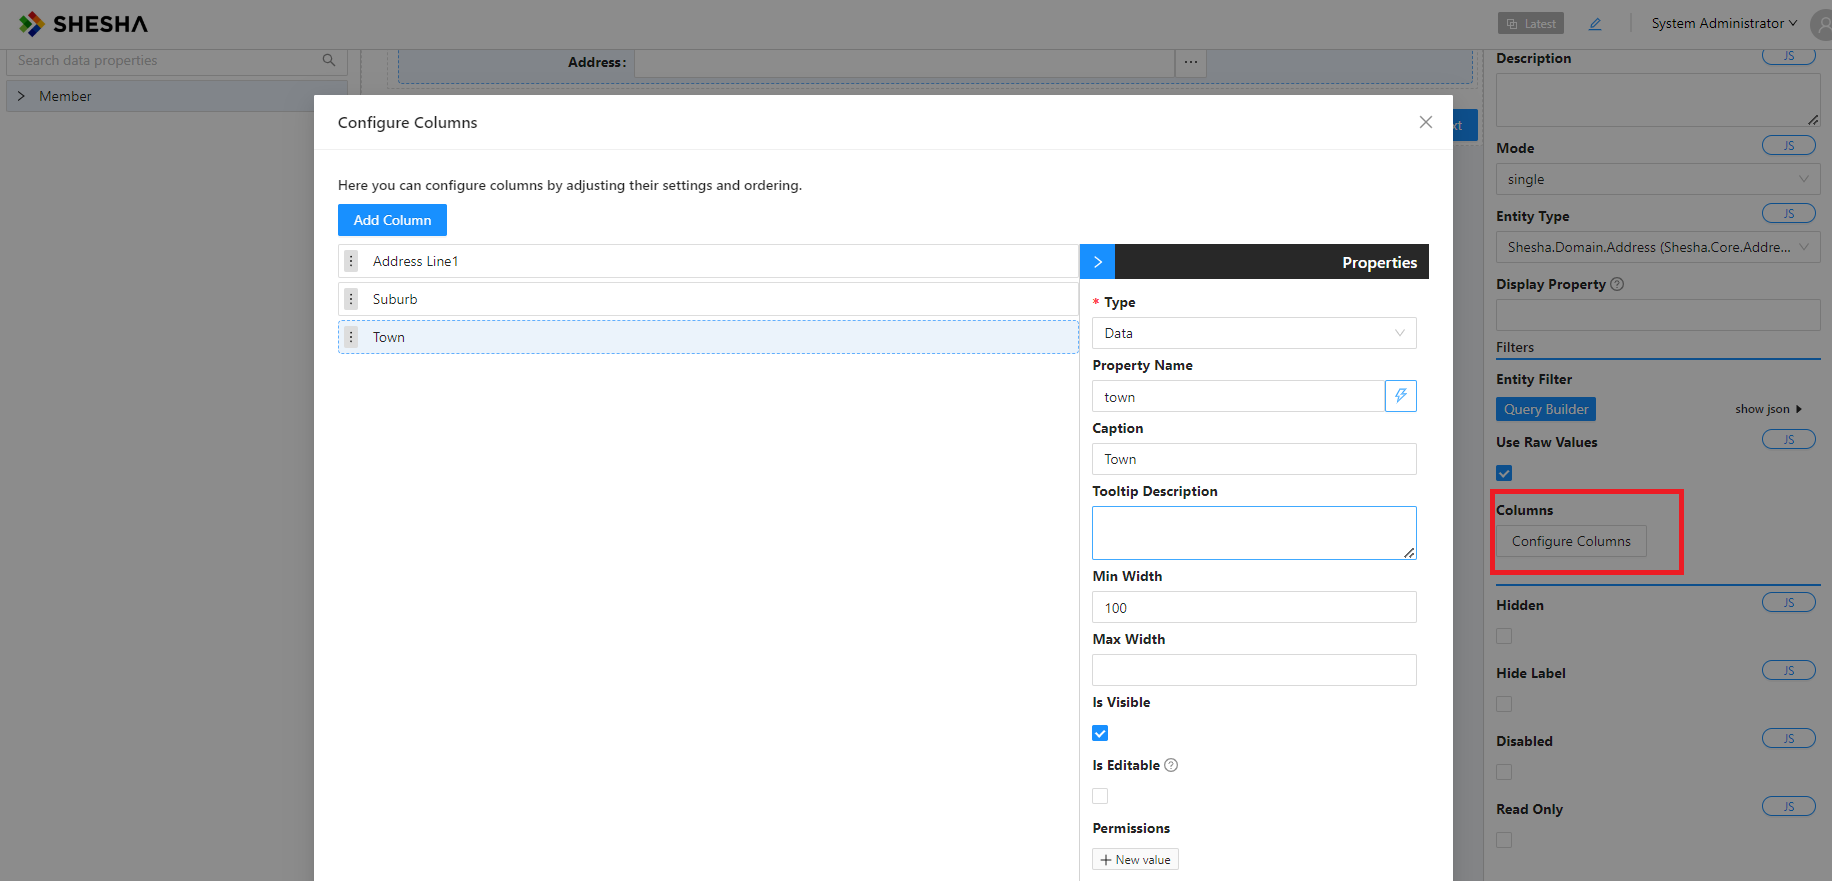The height and width of the screenshot is (881, 1832).
Task: Select the Address Line1 column row
Action: (708, 261)
